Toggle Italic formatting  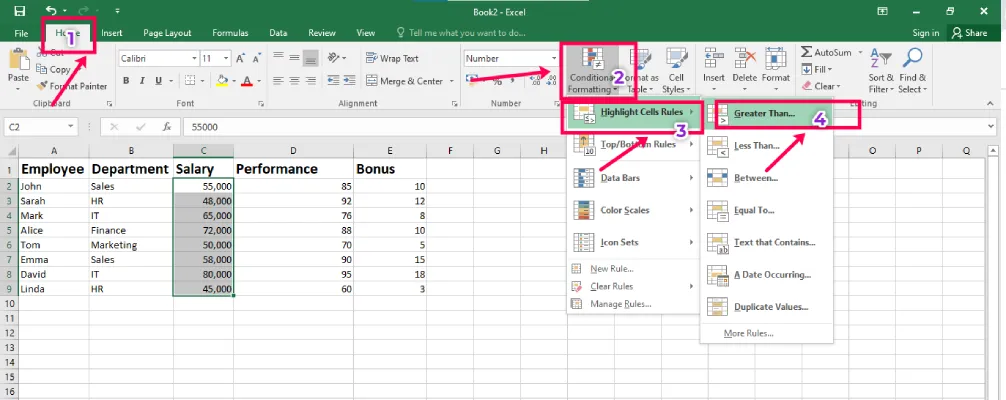pyautogui.click(x=142, y=81)
